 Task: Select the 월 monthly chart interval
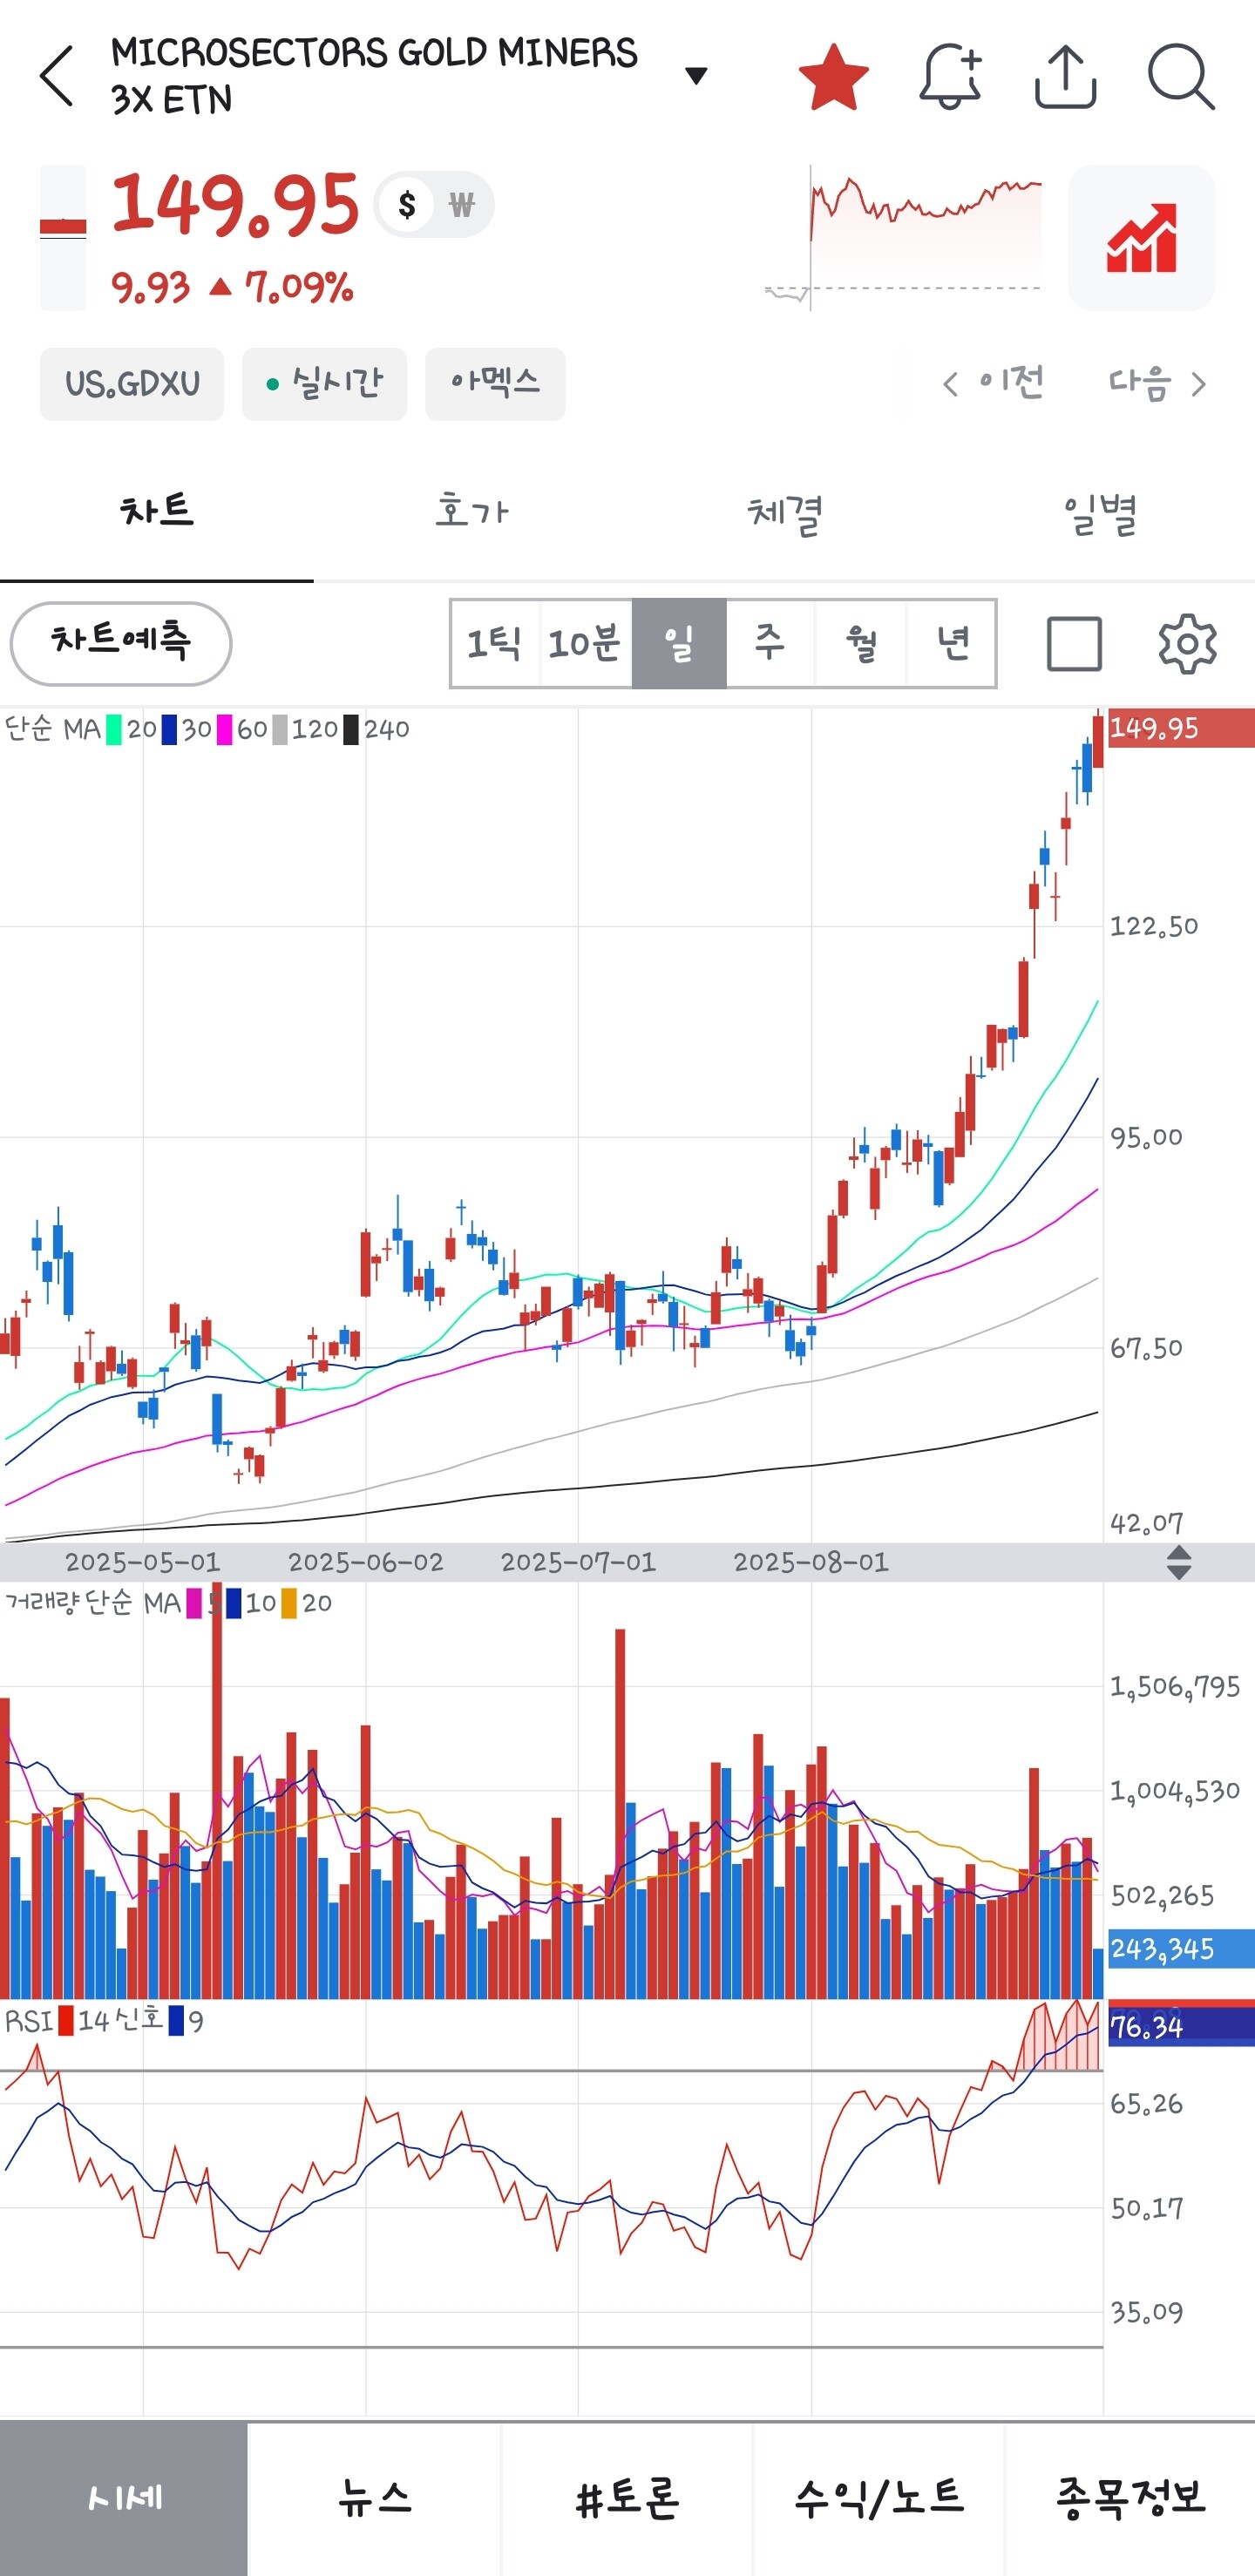[x=861, y=643]
